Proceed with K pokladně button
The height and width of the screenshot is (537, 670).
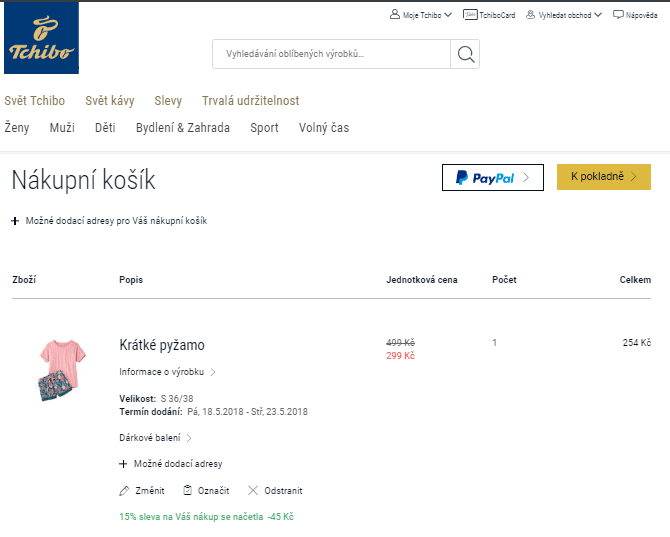coord(604,177)
